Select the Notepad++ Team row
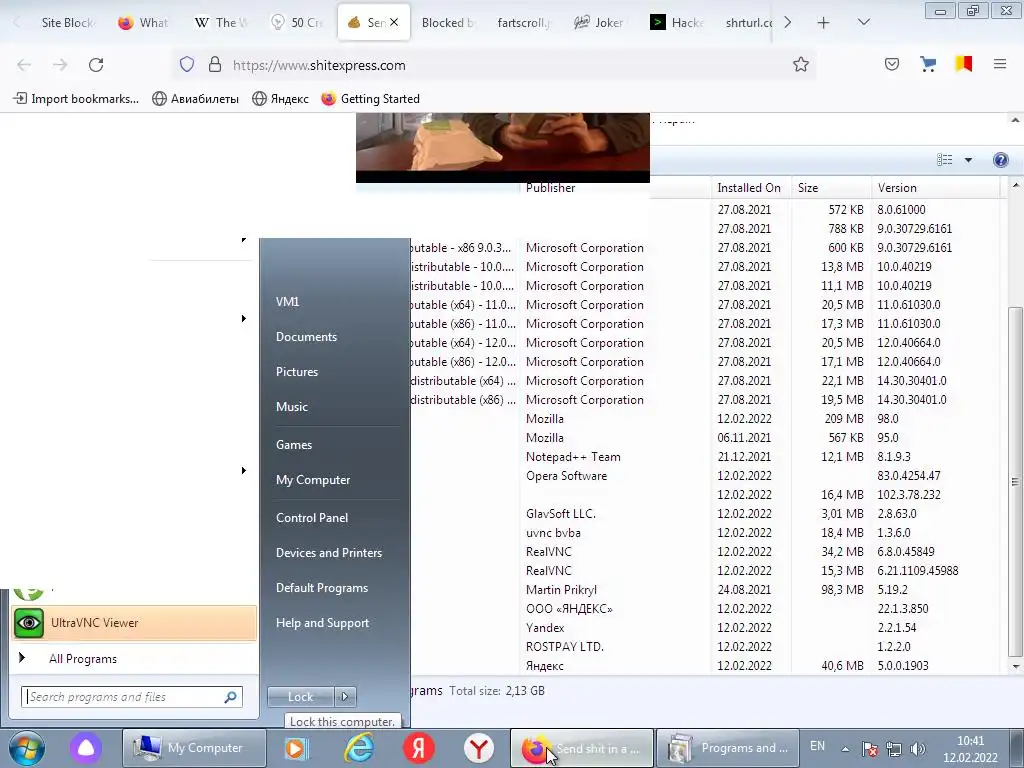Screen dimensions: 1024x768 tap(705, 456)
